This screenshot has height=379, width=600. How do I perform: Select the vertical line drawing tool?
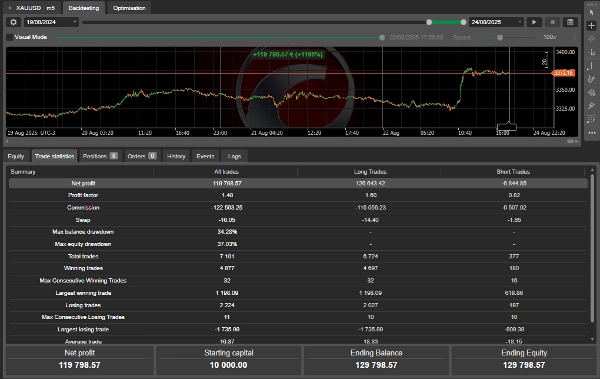coord(592,66)
